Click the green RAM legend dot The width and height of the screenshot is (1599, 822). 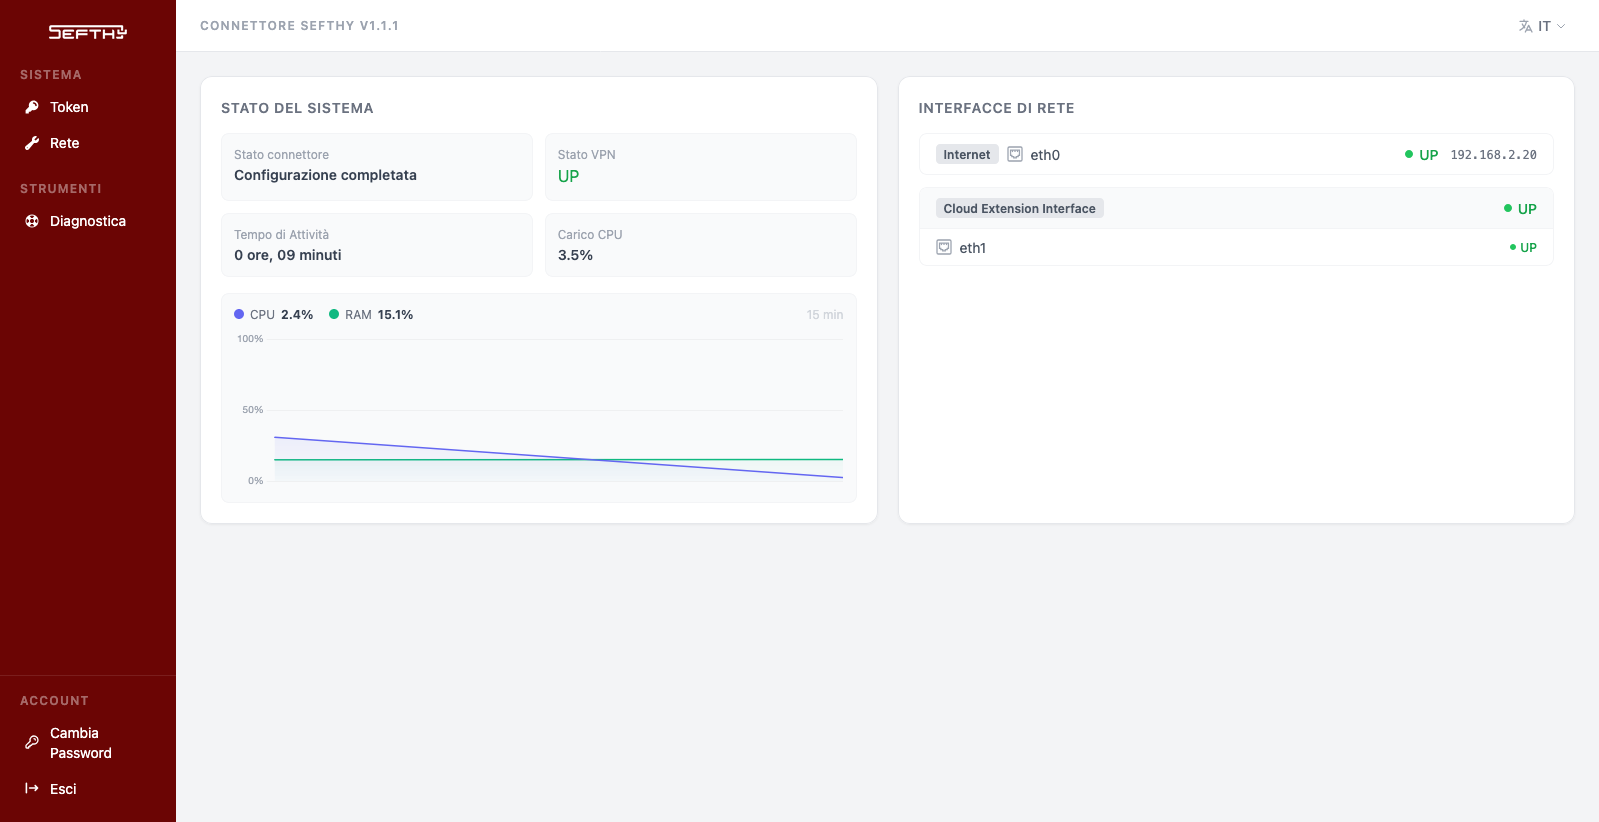[x=334, y=314]
